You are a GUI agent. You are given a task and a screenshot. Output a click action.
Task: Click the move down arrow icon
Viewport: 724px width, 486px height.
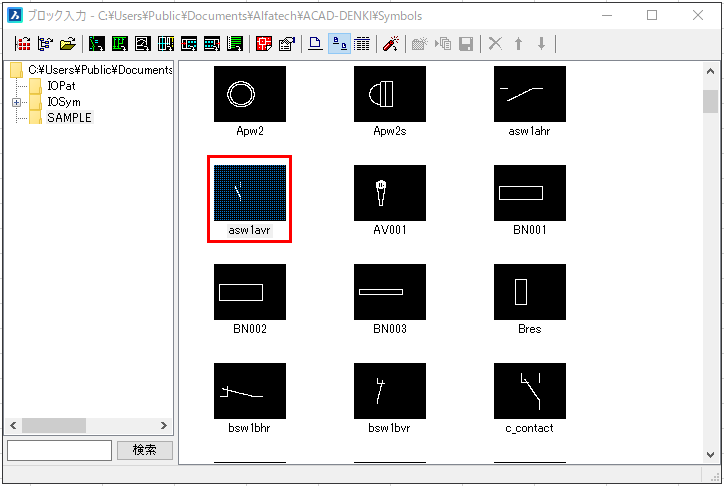coord(541,44)
